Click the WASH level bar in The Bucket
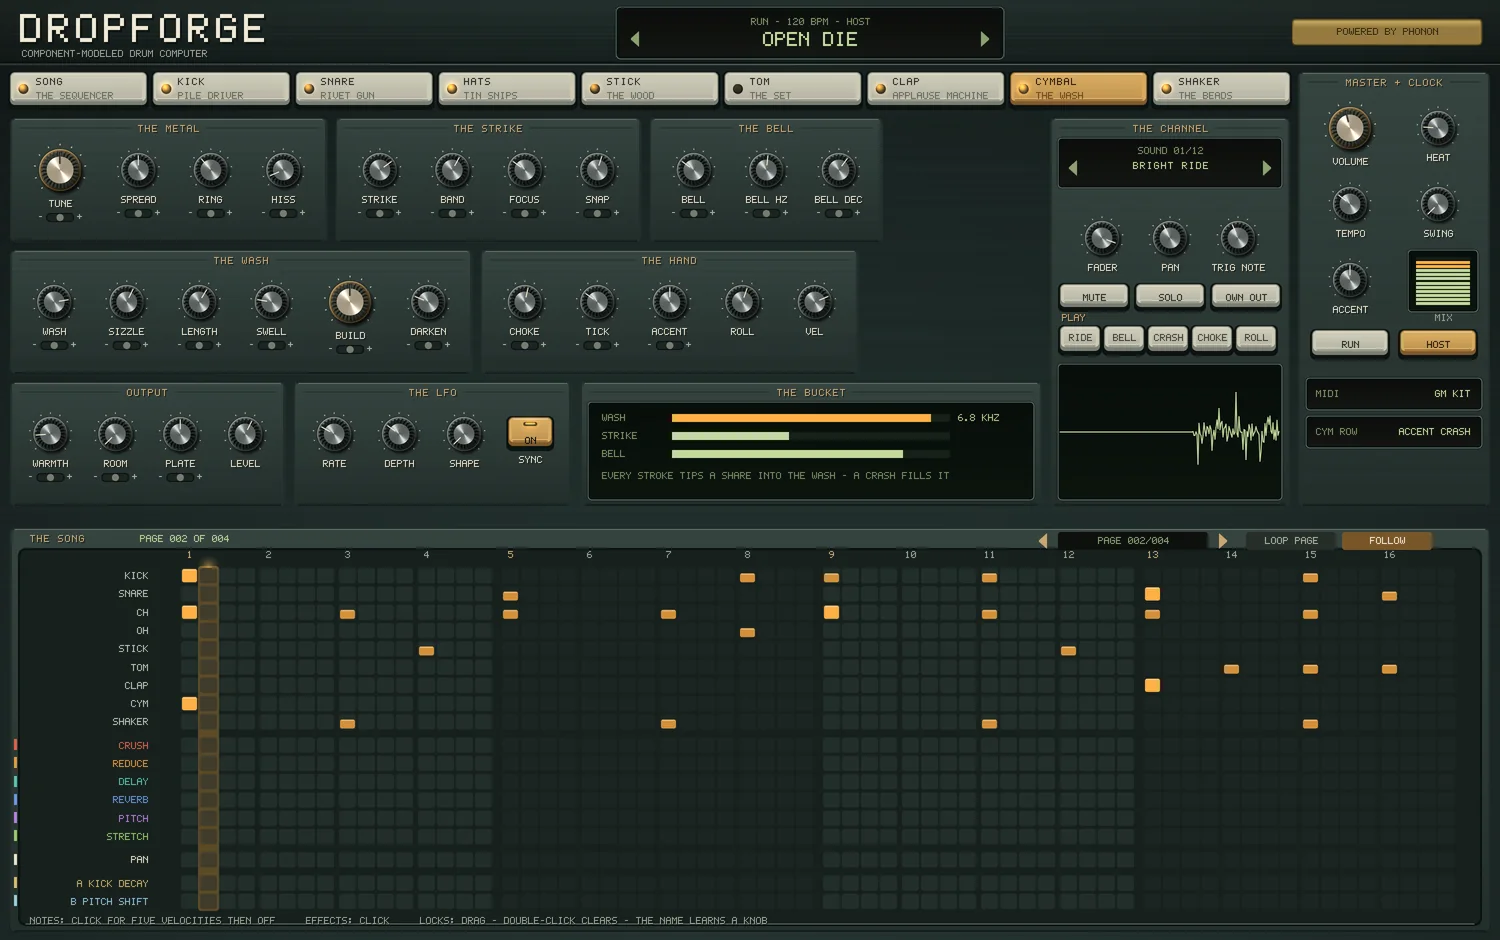This screenshot has height=940, width=1500. coord(811,418)
